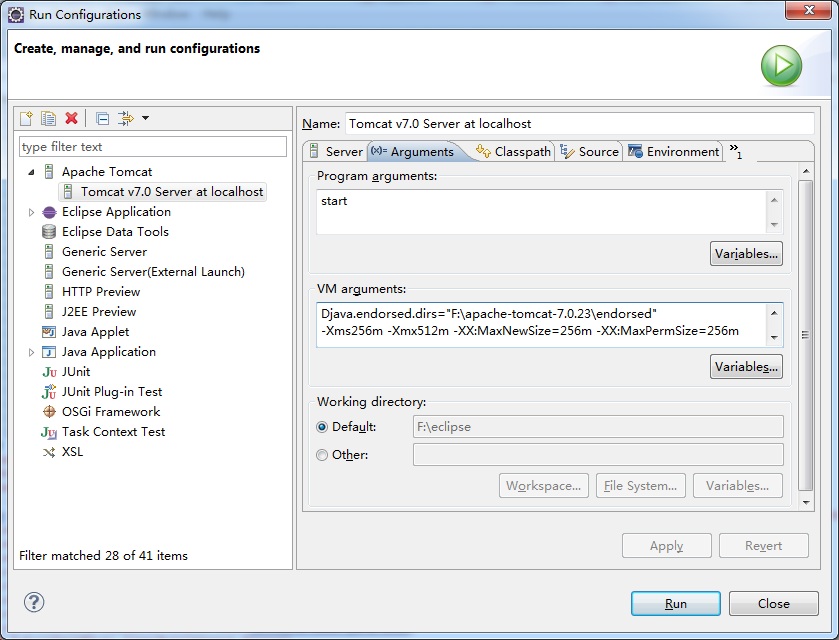Click the help question mark icon

tap(34, 603)
